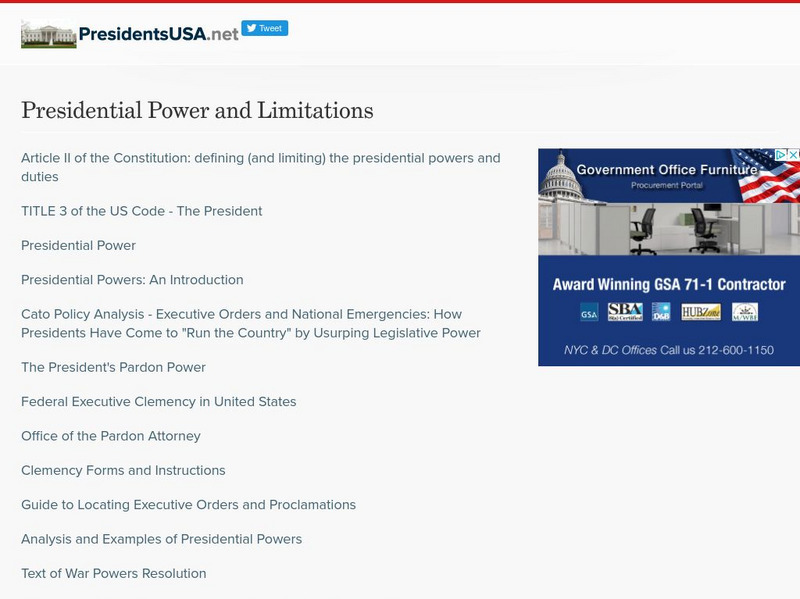Click the D&B logo in the ad

(661, 312)
